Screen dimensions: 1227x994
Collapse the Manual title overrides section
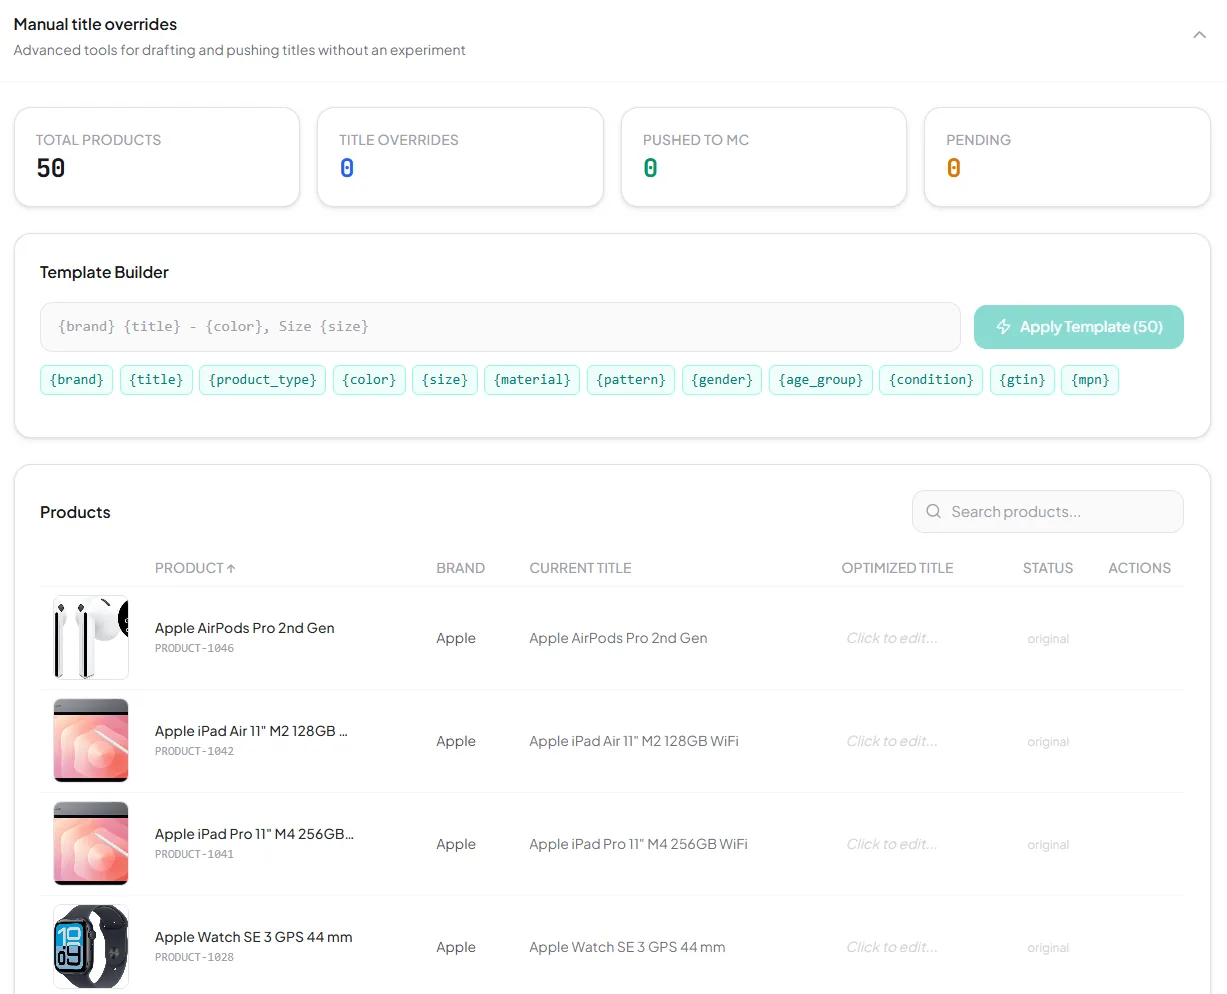(x=1199, y=35)
